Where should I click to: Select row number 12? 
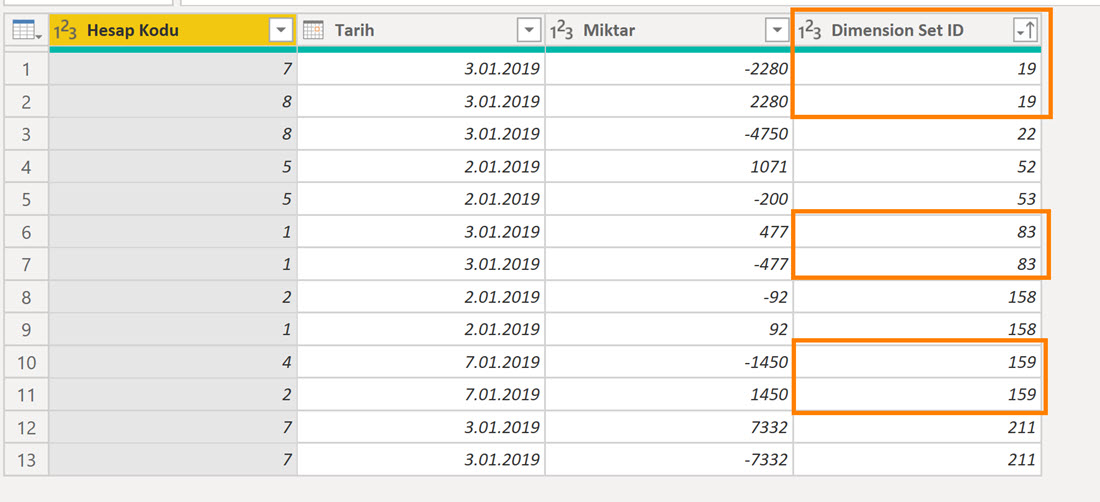[x=27, y=428]
